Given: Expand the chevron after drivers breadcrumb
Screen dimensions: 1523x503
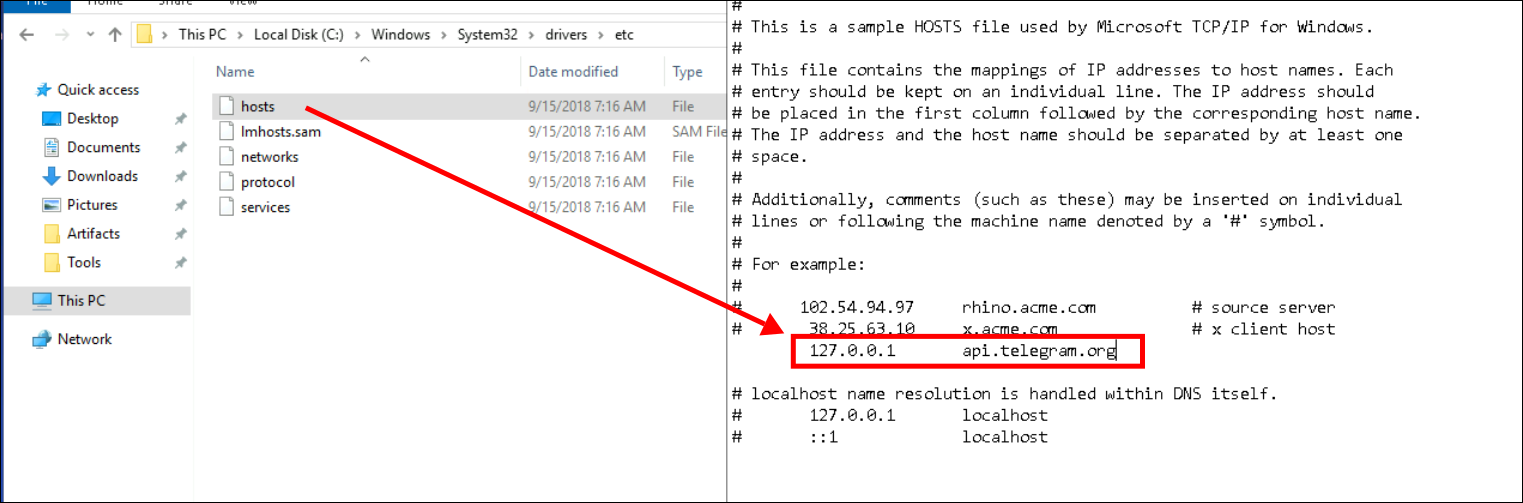Looking at the screenshot, I should (603, 35).
